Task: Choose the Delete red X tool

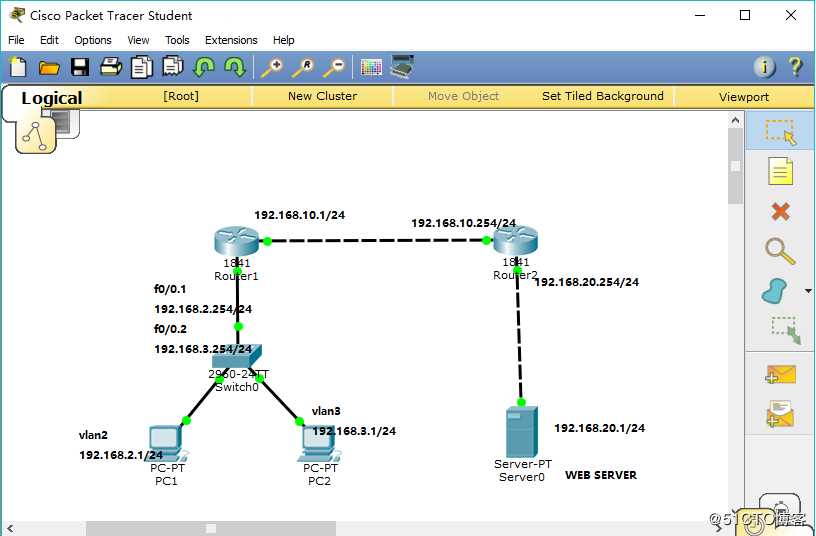Action: click(780, 212)
